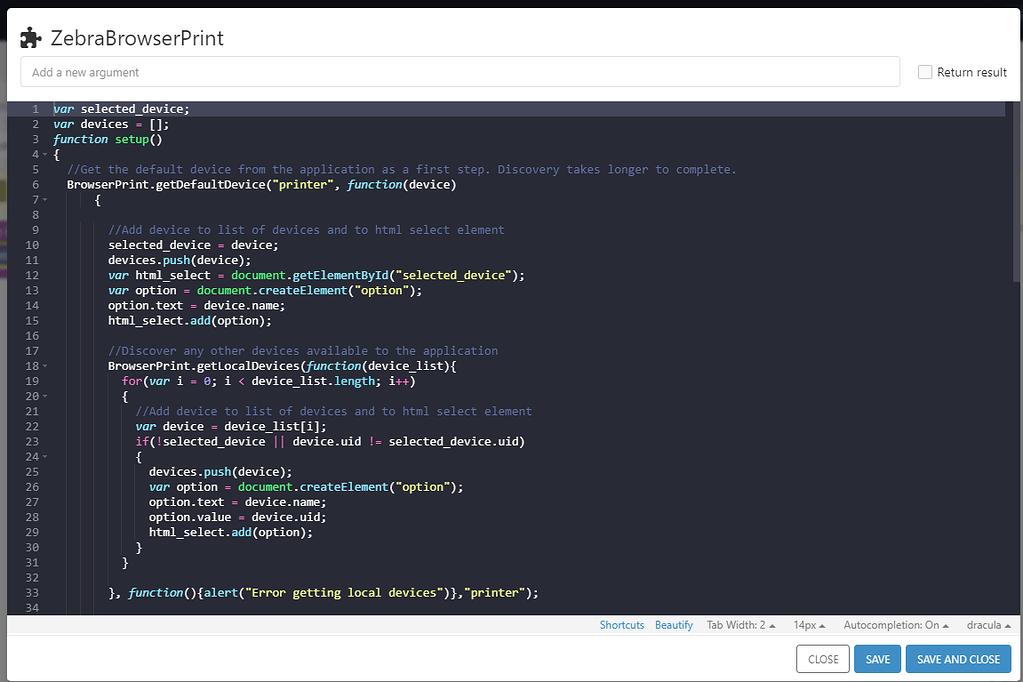Dismiss the dialog with CLOSE
The width and height of the screenshot is (1023, 682).
(822, 659)
